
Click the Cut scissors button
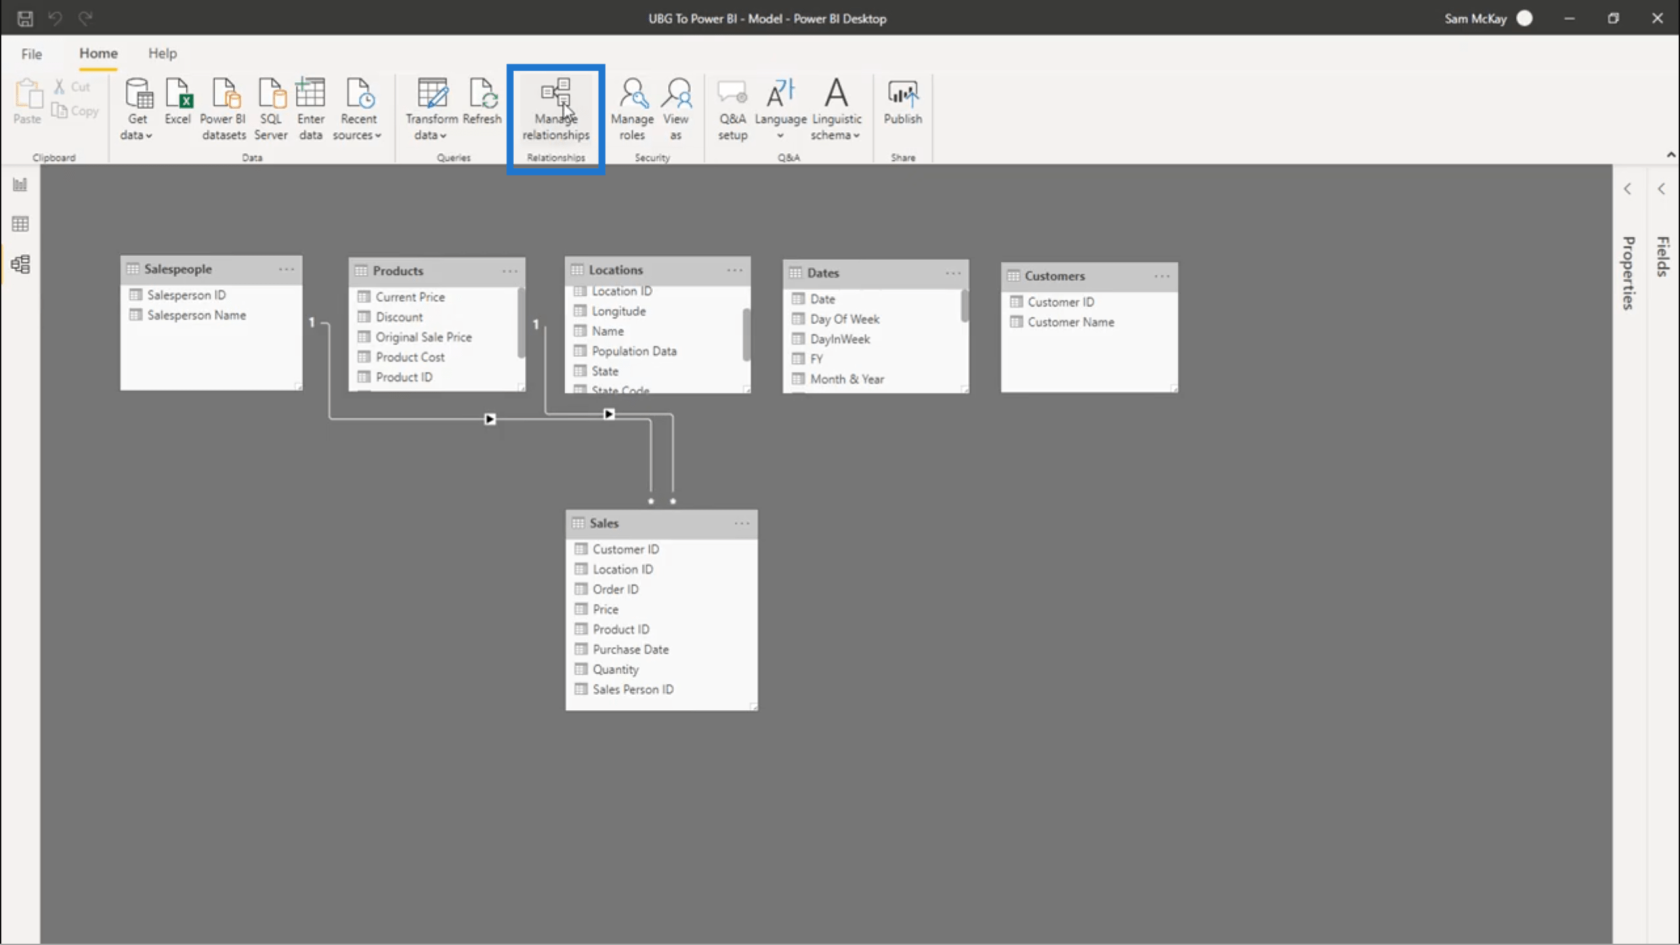click(72, 87)
